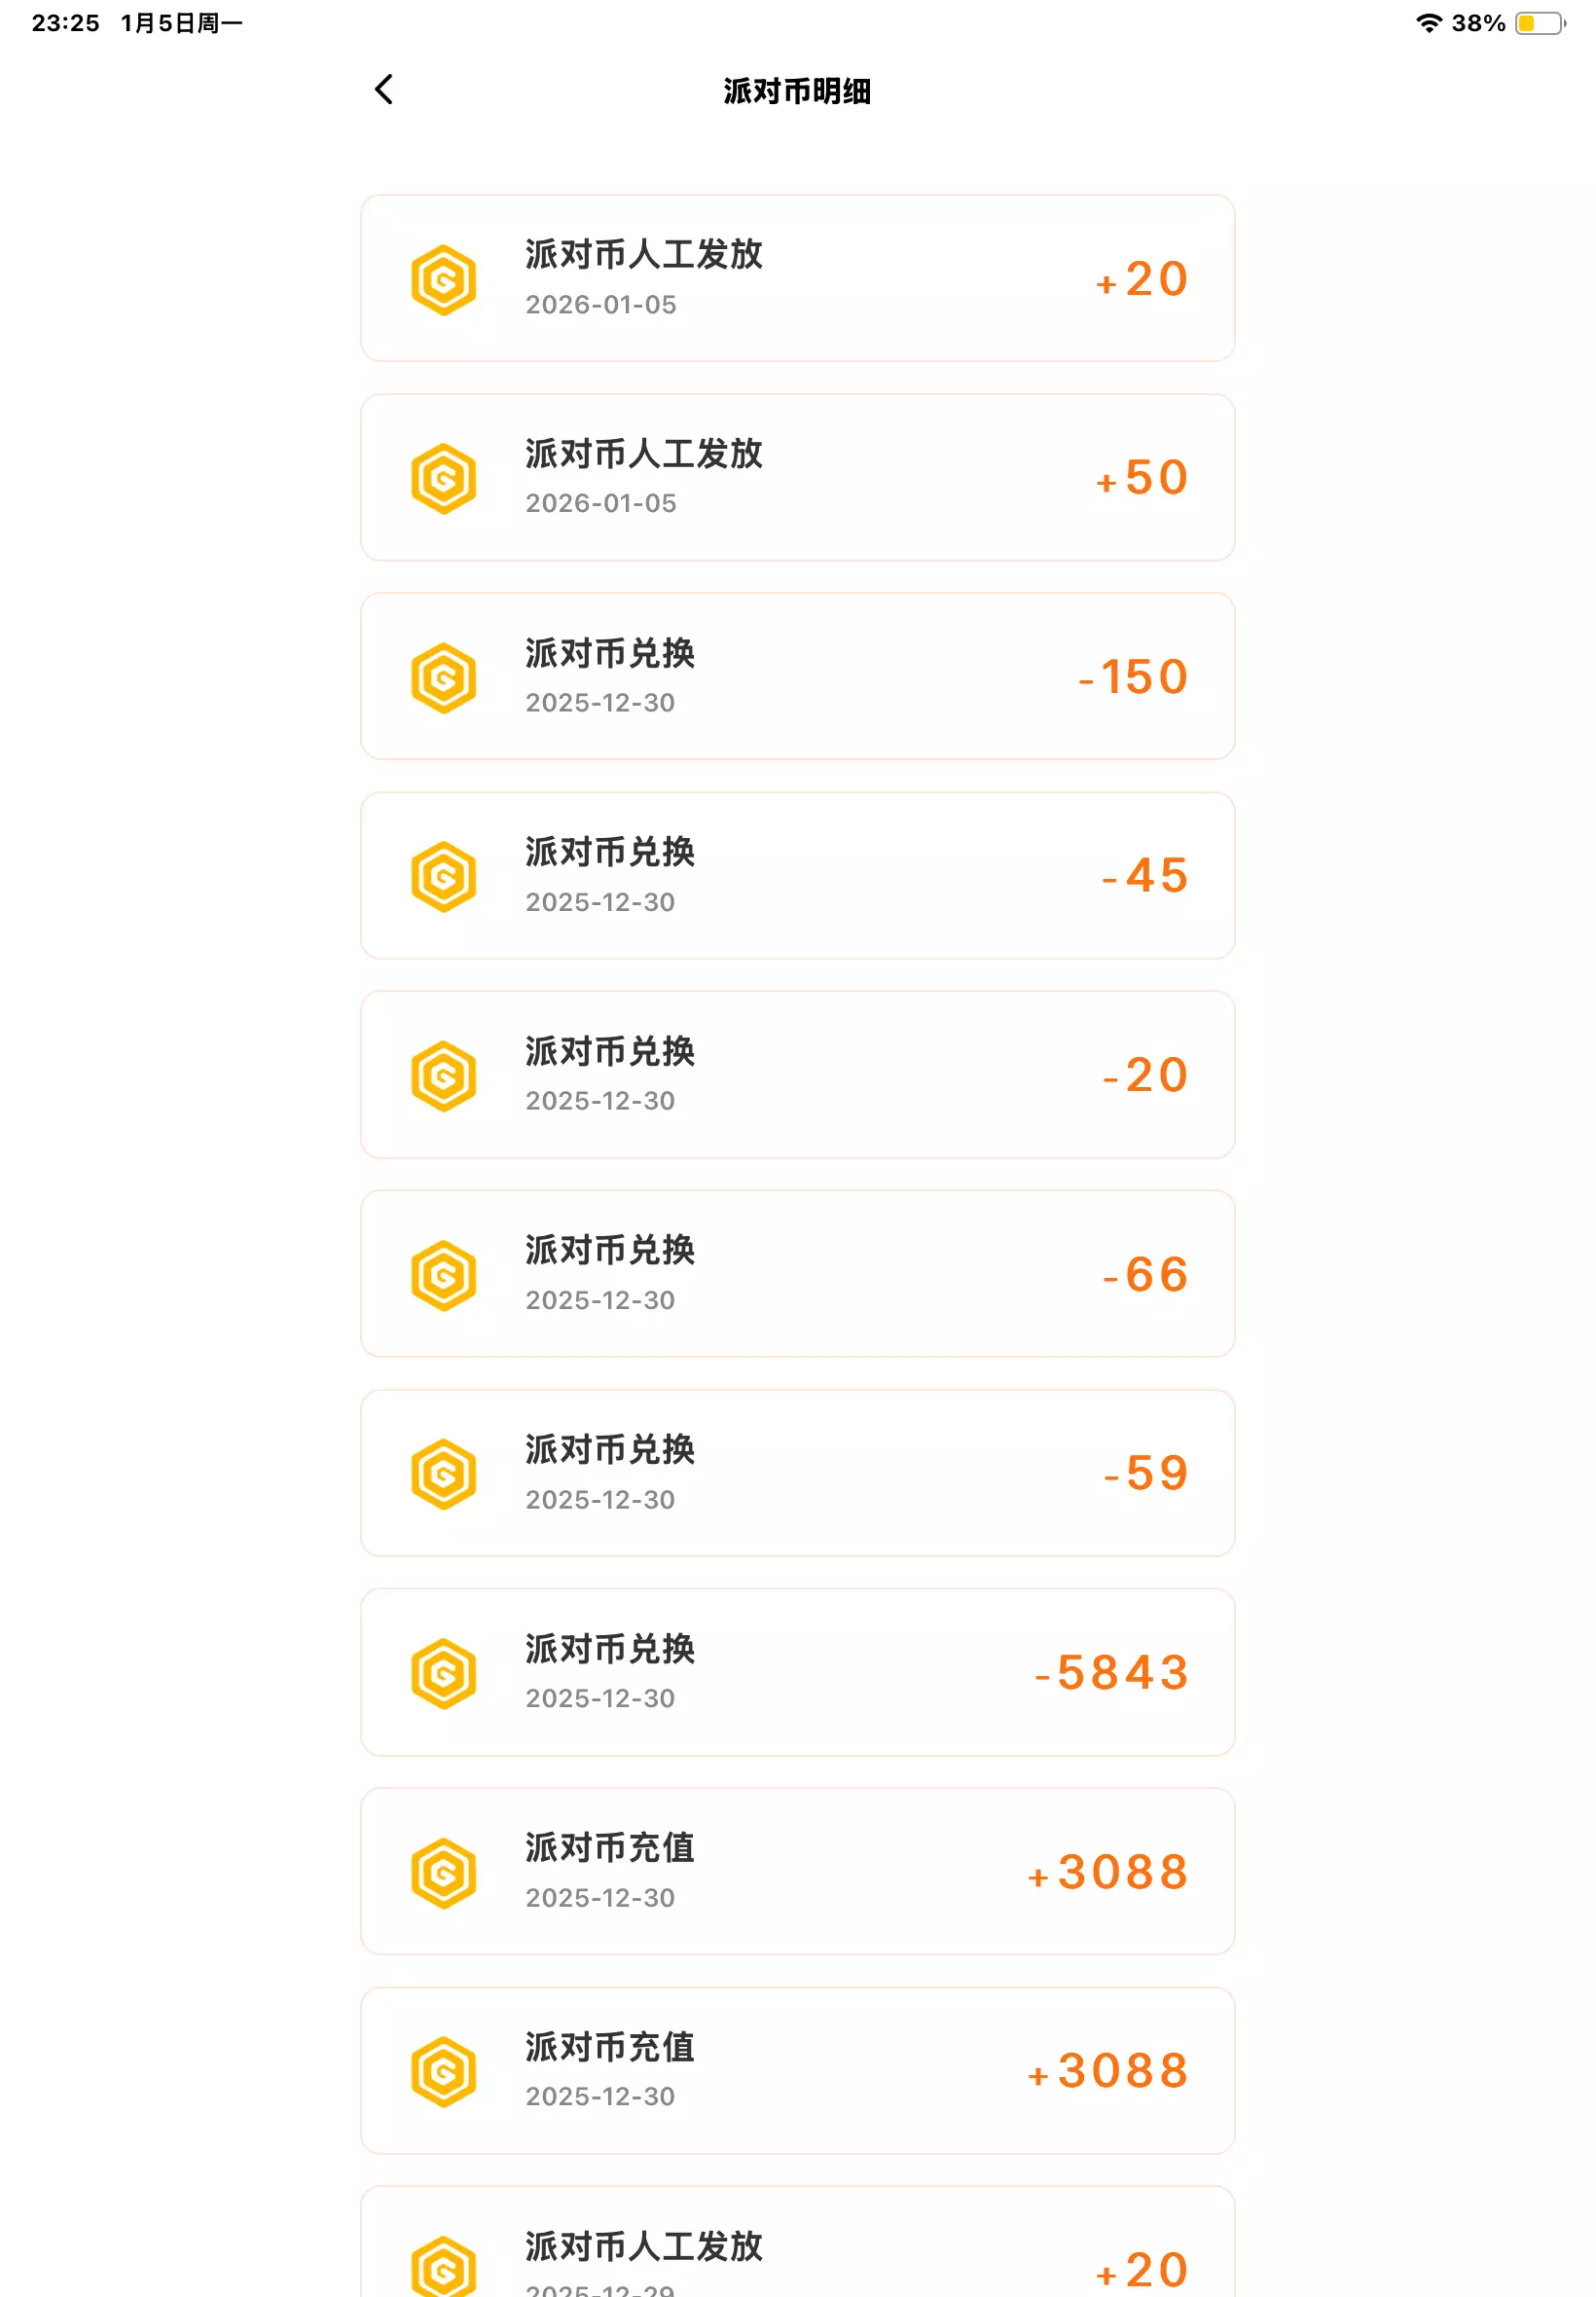1596x2297 pixels.
Task: Click the 23:25 clock in status bar
Action: [x=66, y=23]
